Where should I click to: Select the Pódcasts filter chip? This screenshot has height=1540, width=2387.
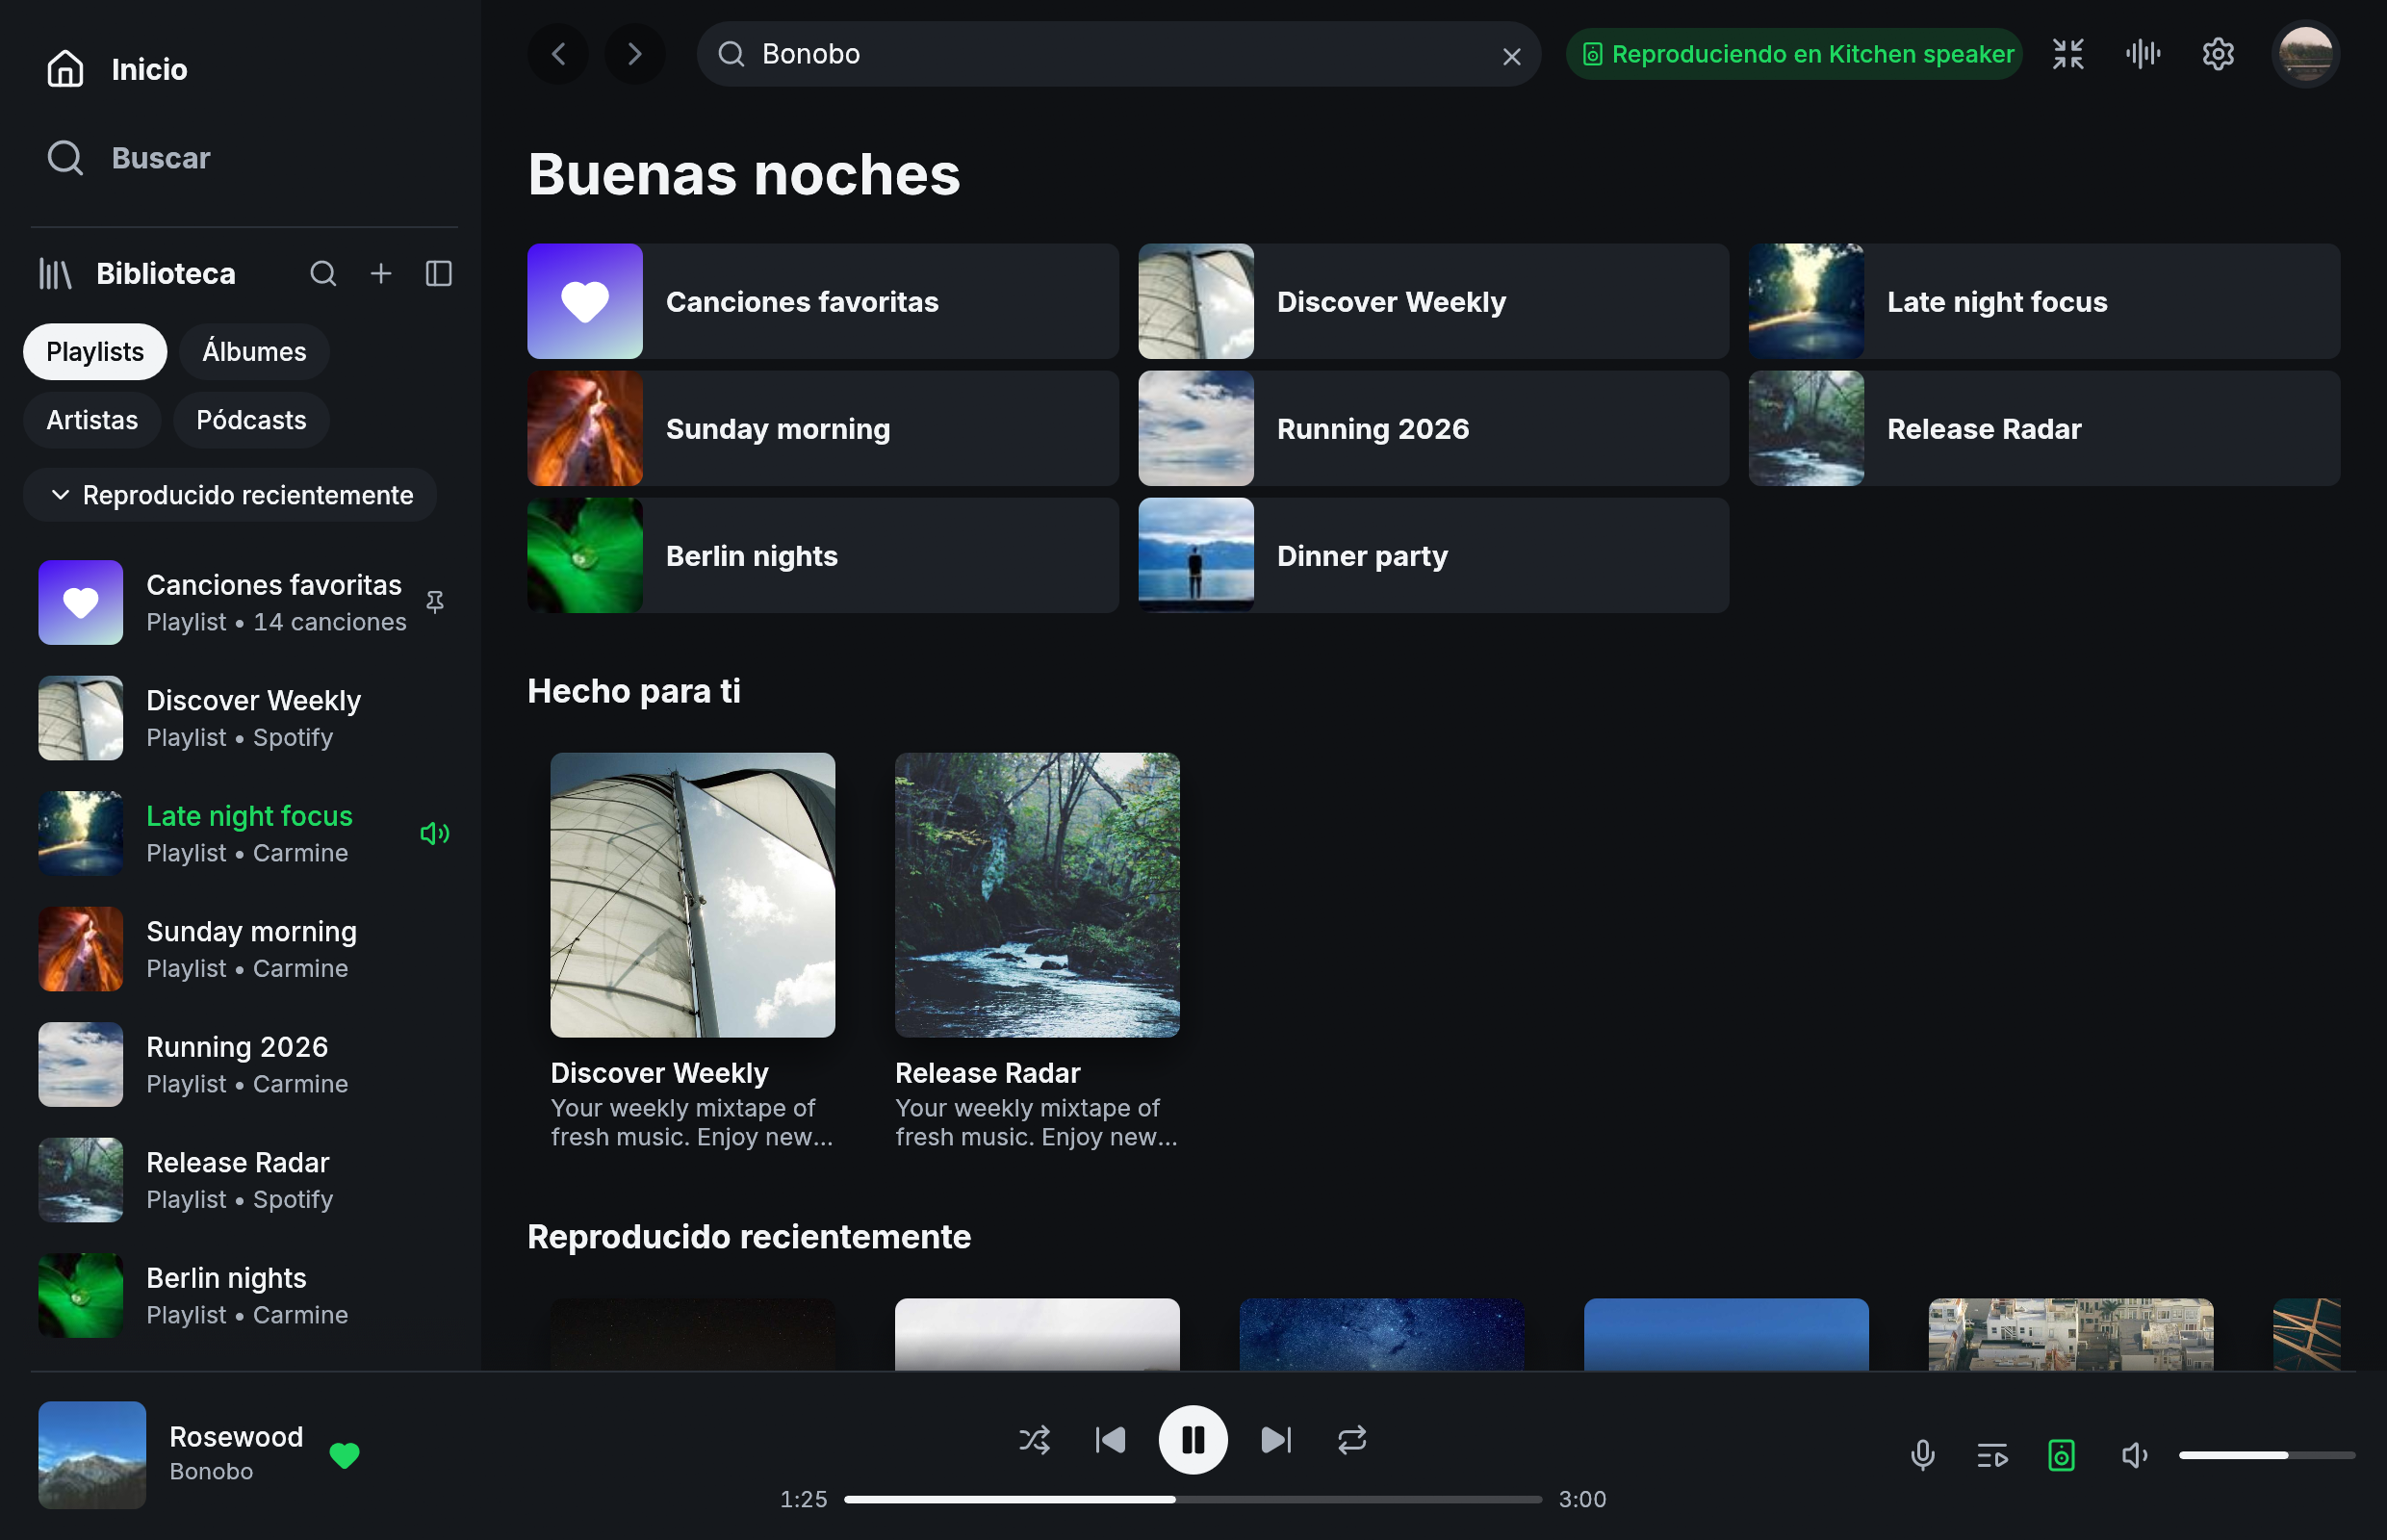pos(251,420)
